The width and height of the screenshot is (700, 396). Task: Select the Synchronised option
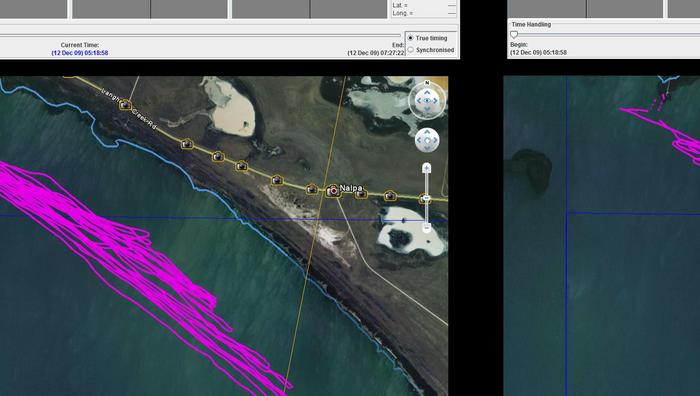tap(431, 50)
